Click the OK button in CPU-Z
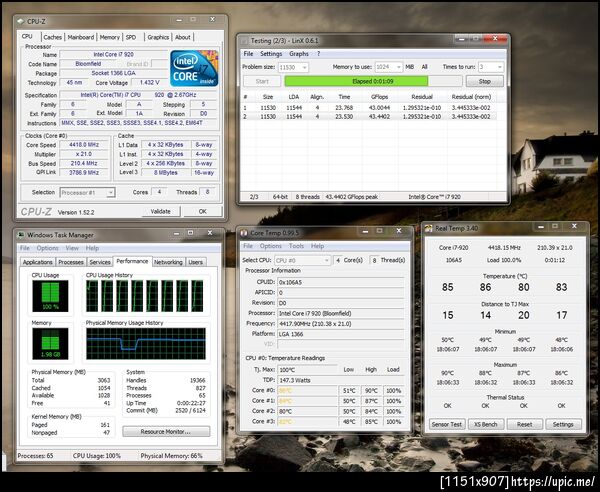 (x=202, y=211)
